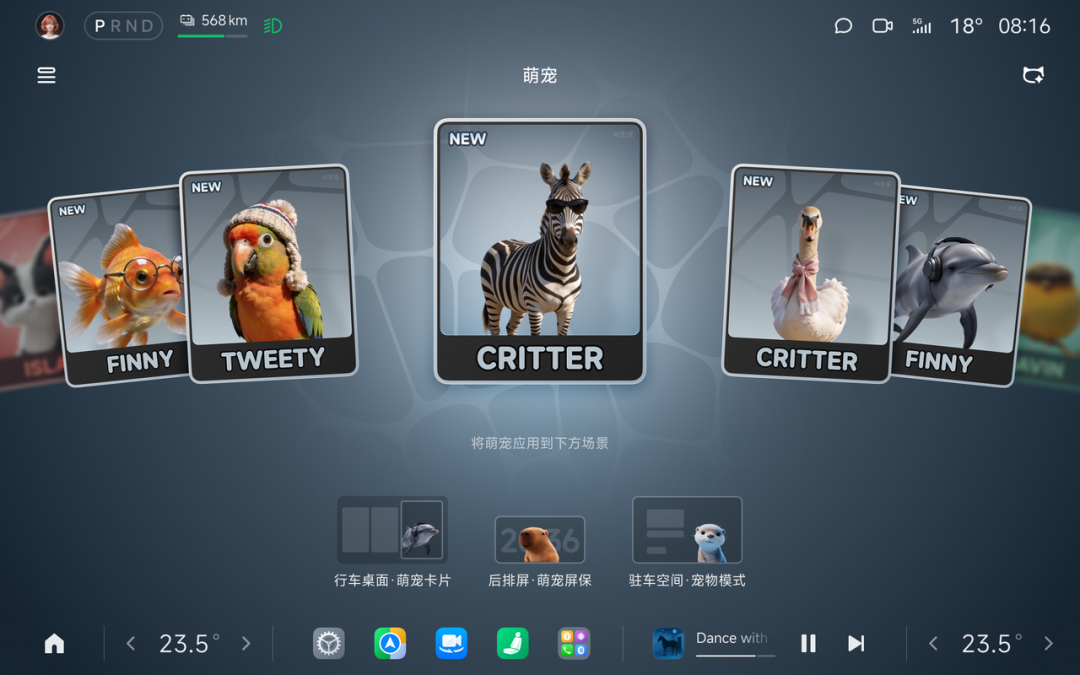Increase the right-side temperature

tap(1048, 644)
